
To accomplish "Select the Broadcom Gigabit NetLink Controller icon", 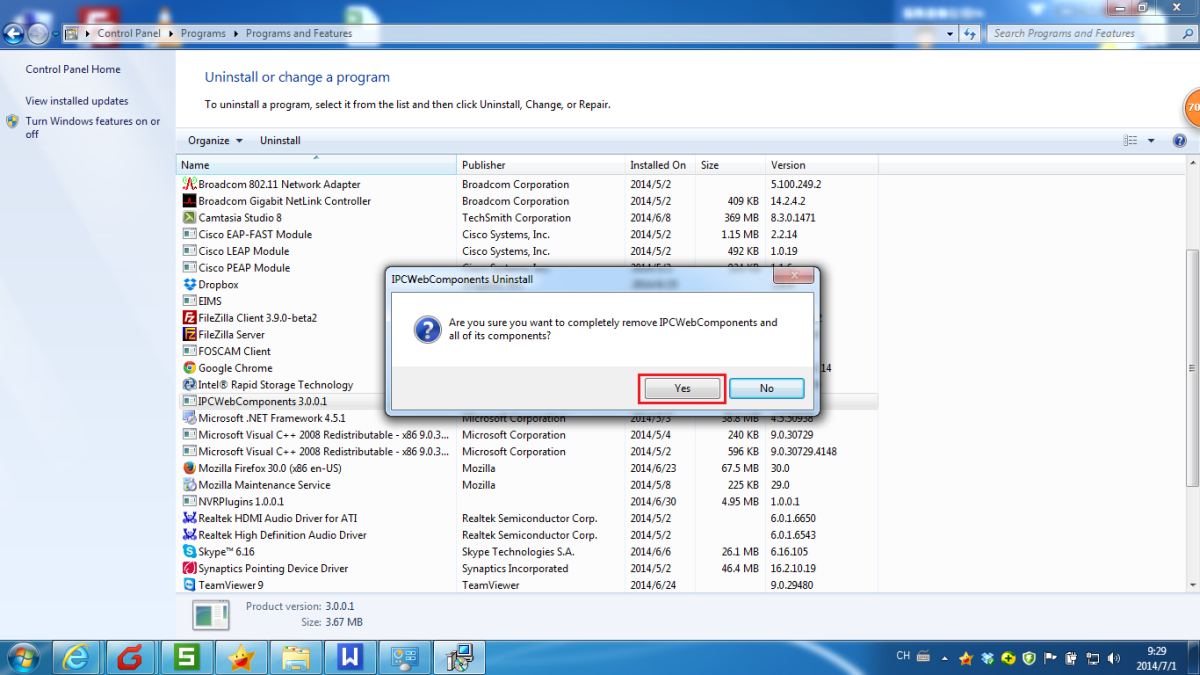I will [190, 201].
